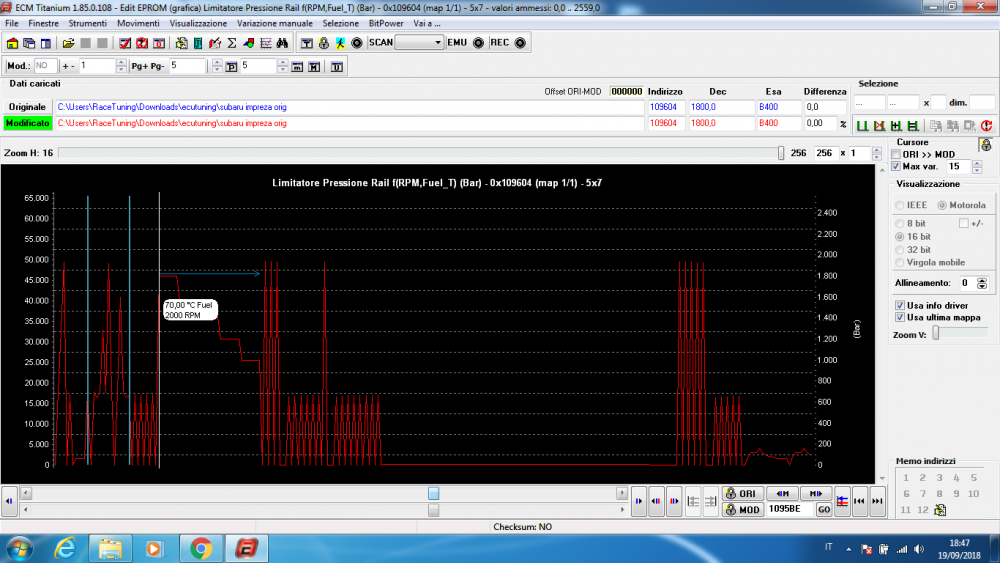1000x563 pixels.
Task: Click the U button in Mod toolbar
Action: tap(337, 66)
